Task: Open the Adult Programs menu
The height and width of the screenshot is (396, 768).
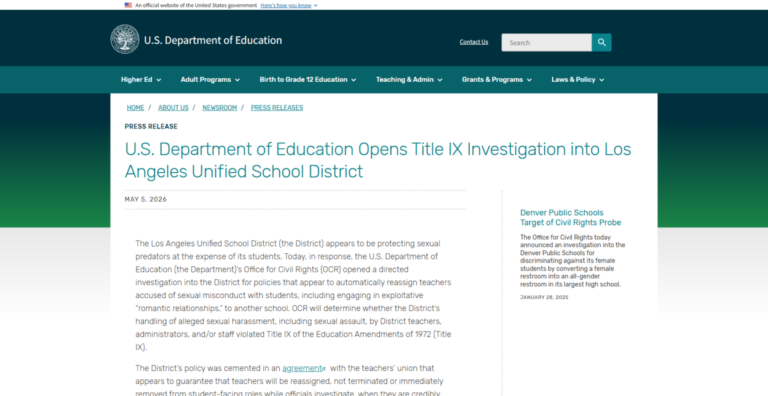Action: click(210, 79)
